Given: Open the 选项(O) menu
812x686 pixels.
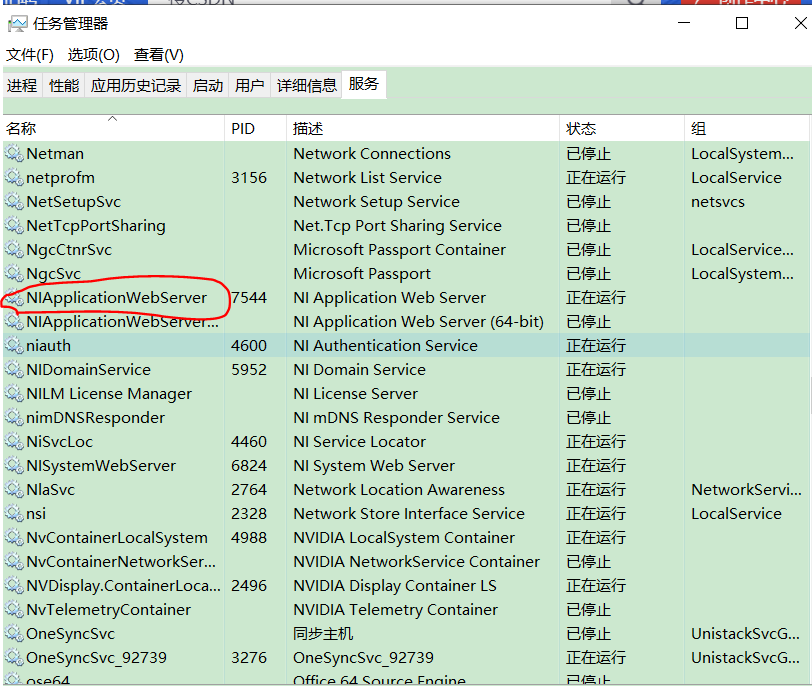Looking at the screenshot, I should (93, 55).
